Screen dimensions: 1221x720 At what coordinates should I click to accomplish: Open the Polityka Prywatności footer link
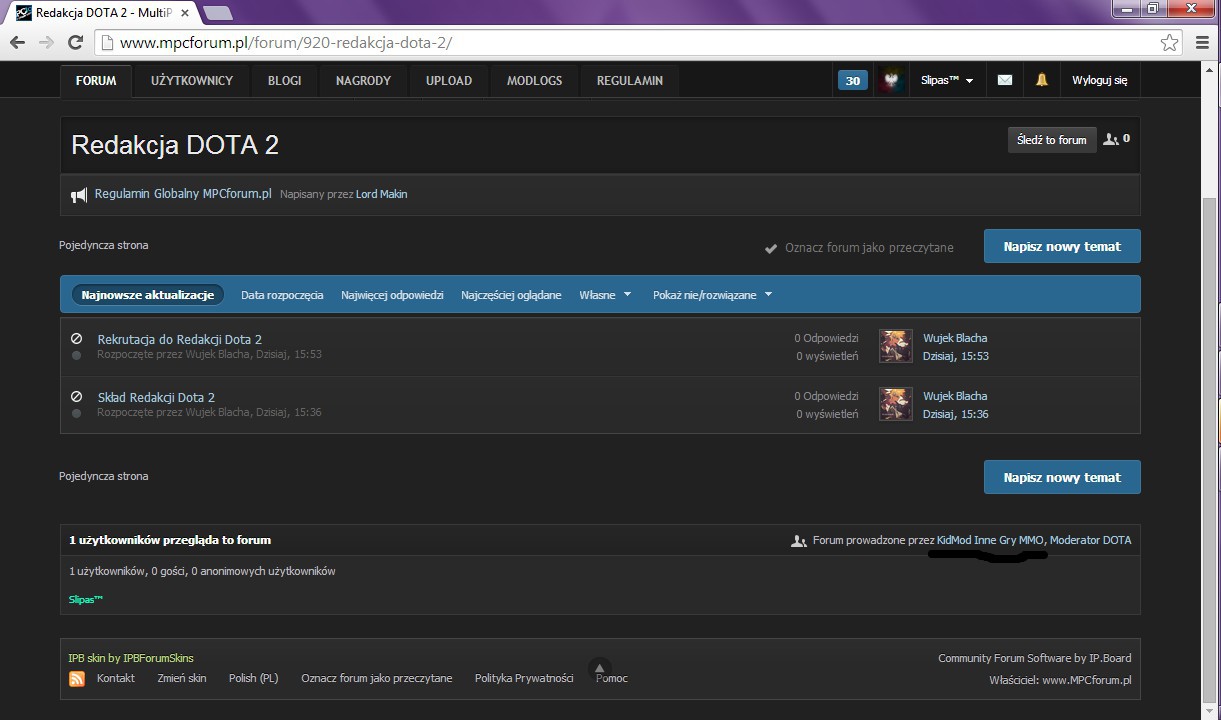tap(524, 678)
